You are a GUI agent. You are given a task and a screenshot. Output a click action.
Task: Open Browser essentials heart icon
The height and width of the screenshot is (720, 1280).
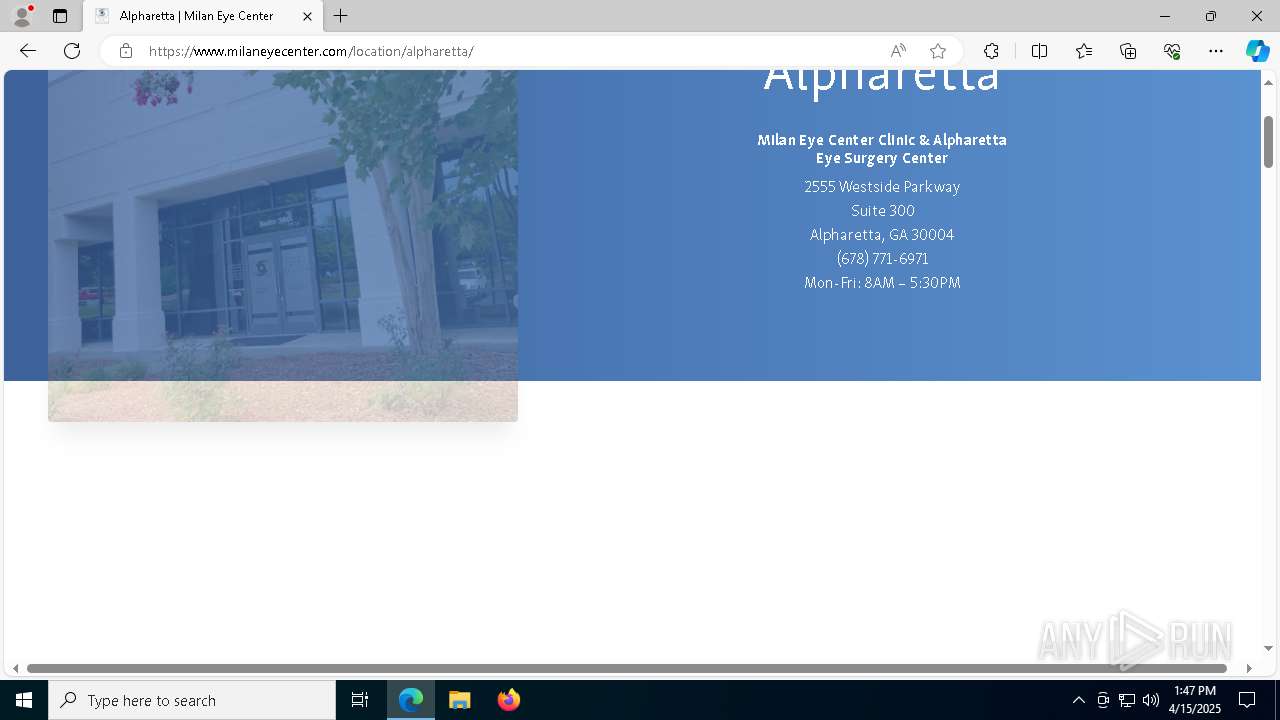point(1172,51)
